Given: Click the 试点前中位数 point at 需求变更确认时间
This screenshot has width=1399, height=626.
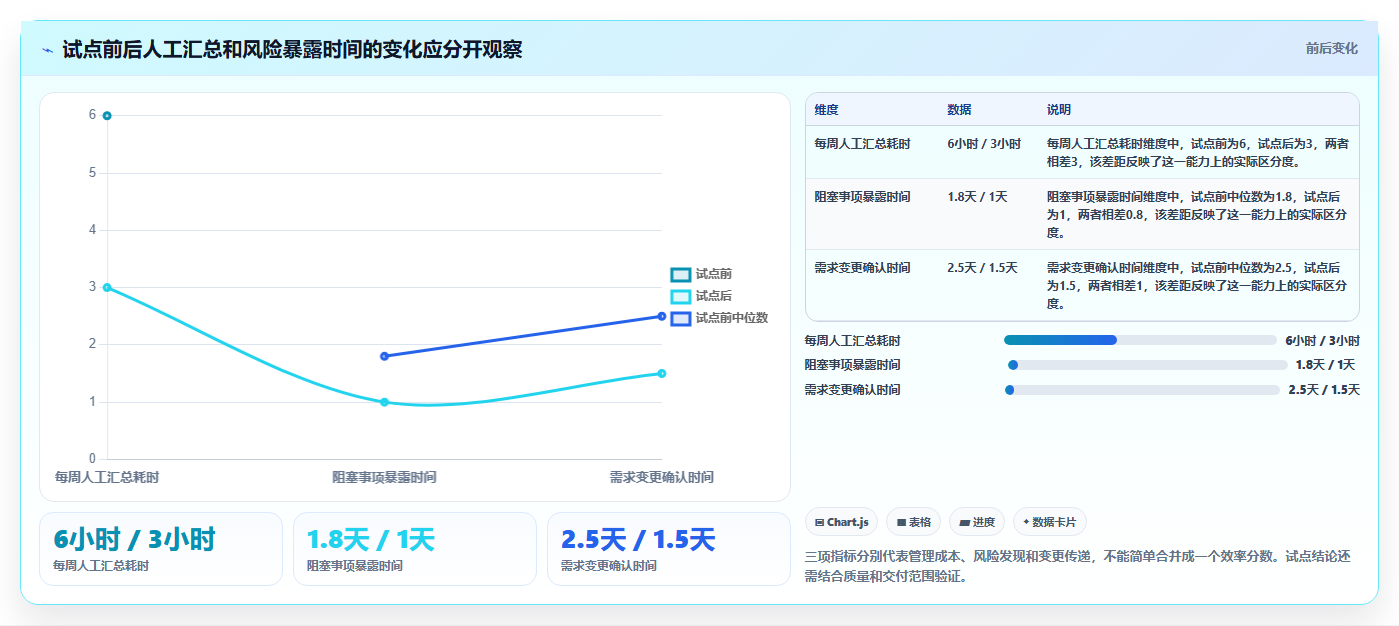Looking at the screenshot, I should [x=662, y=316].
